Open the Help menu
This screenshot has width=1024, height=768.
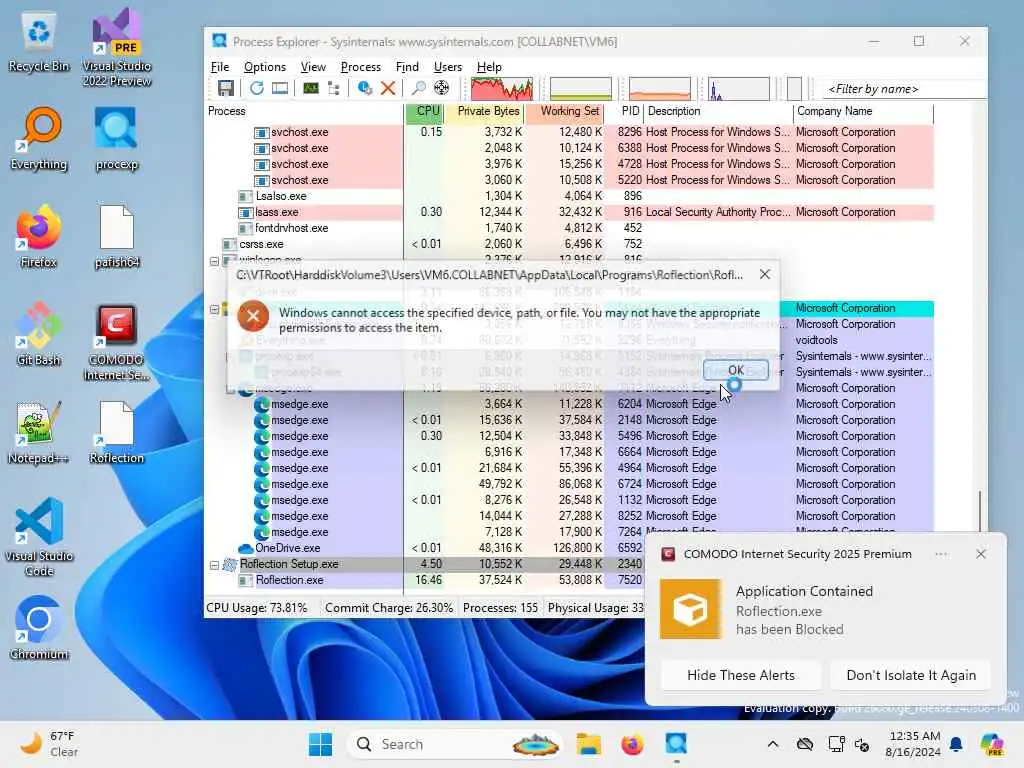point(489,67)
